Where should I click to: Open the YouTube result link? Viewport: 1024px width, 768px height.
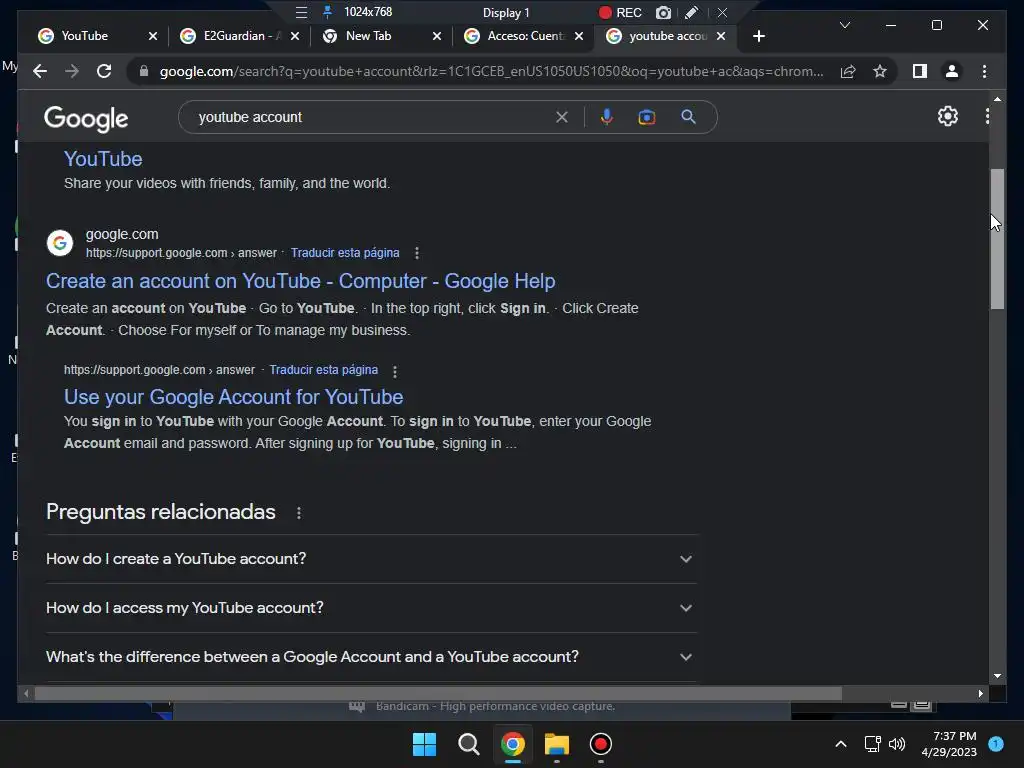103,159
